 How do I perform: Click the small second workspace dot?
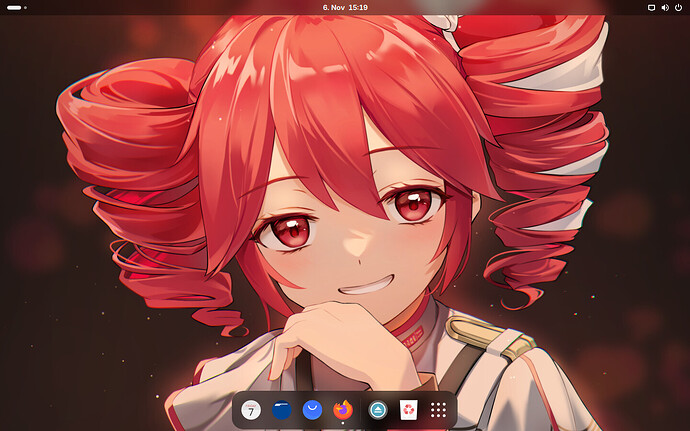pos(26,7)
